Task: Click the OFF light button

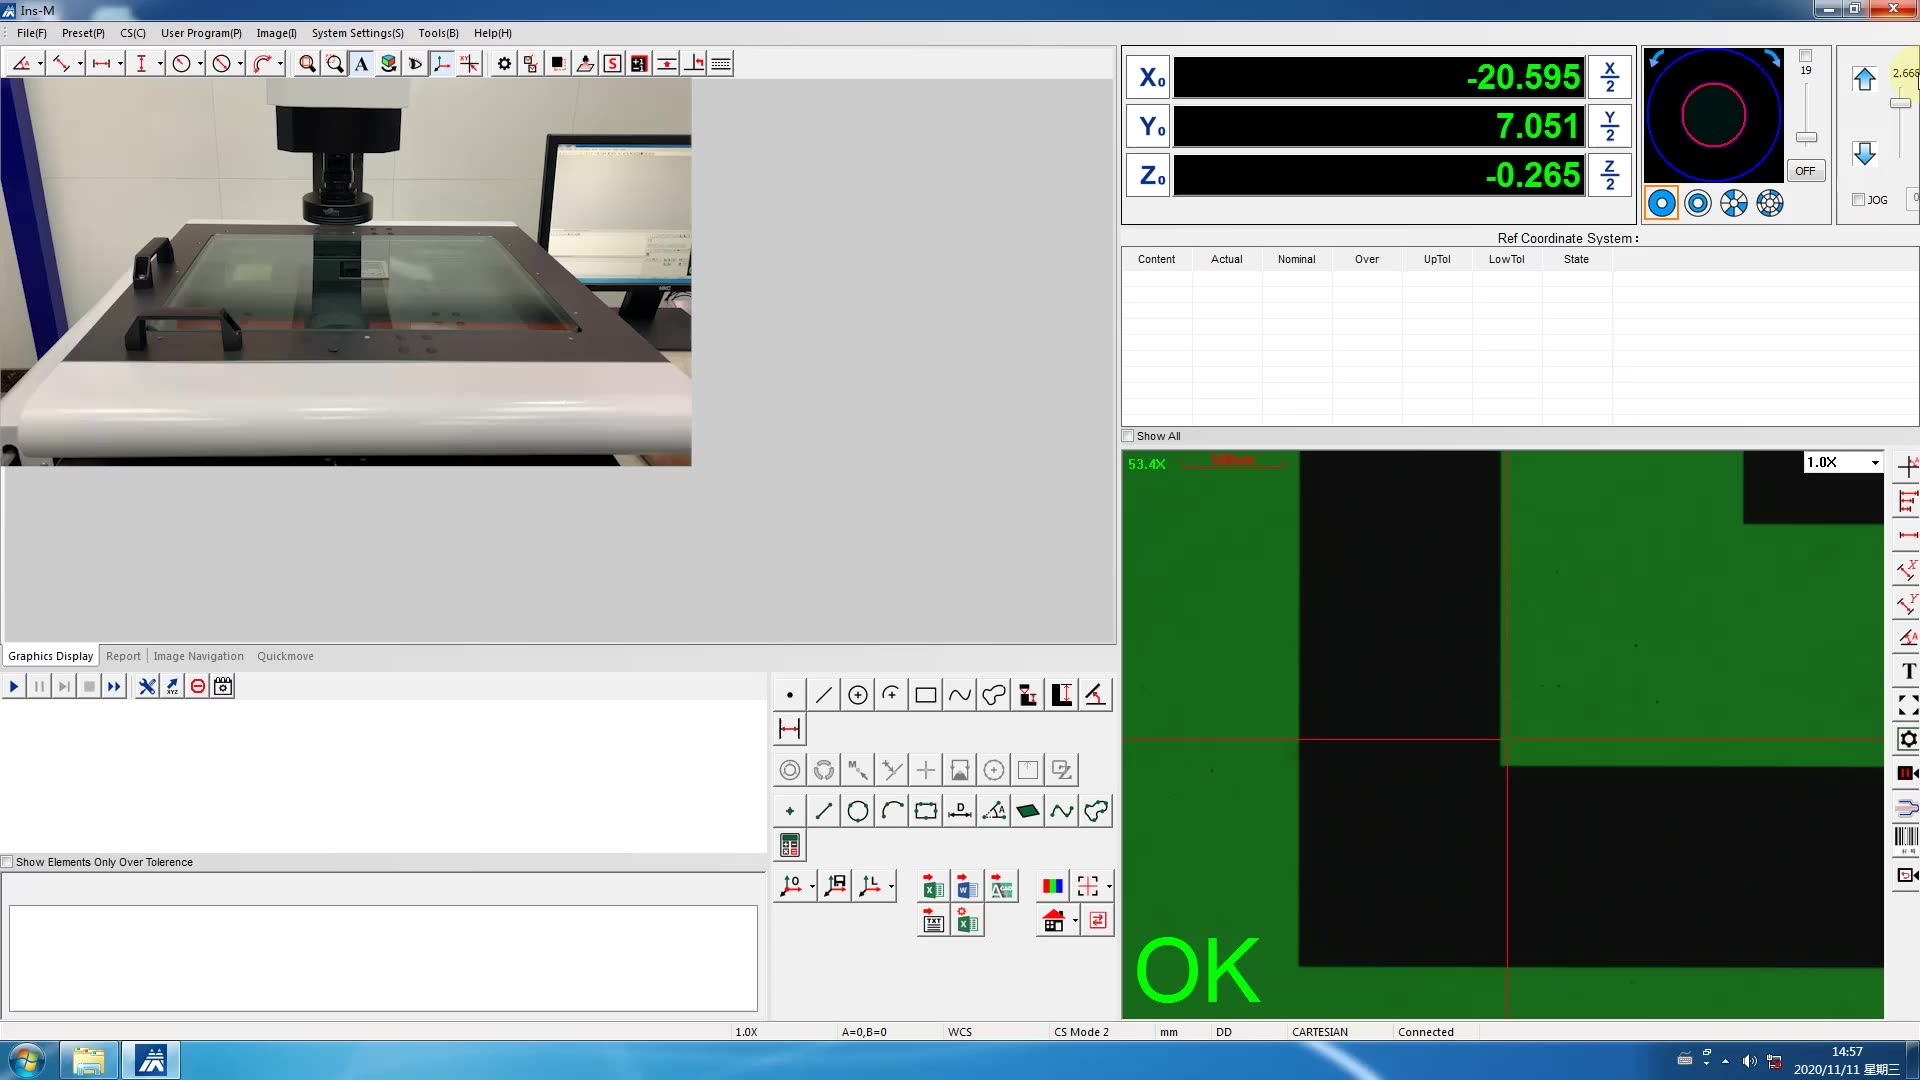Action: [x=1804, y=171]
